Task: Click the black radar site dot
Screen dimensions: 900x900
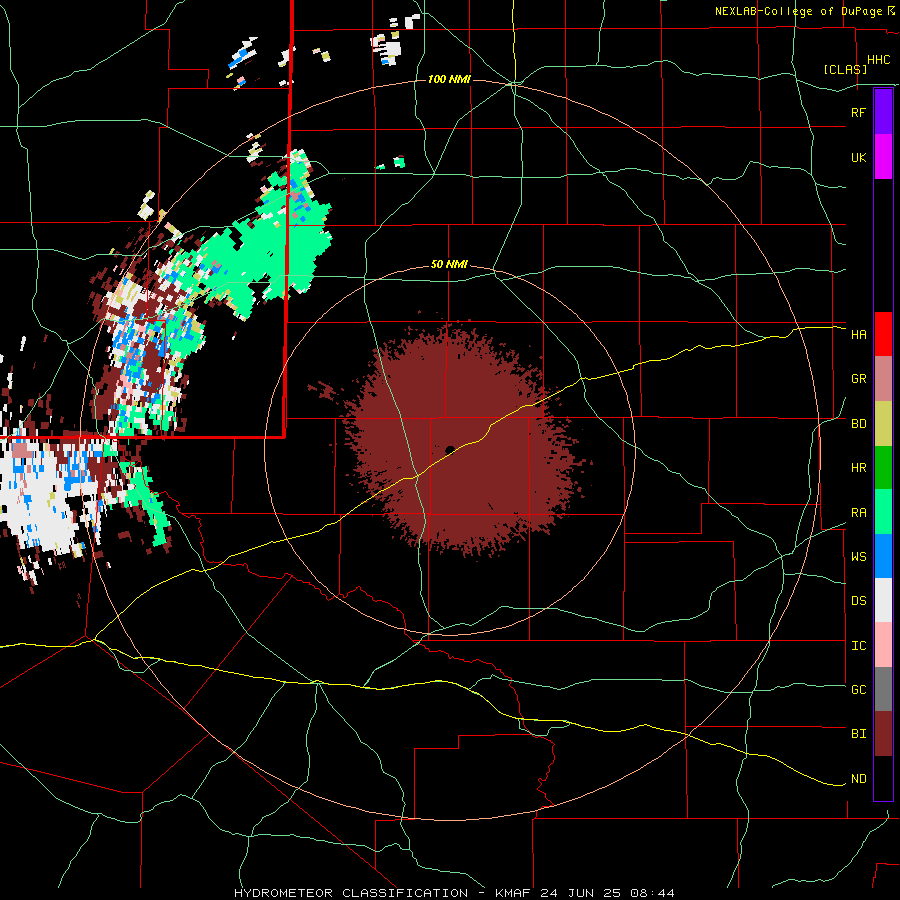Action: tap(450, 449)
